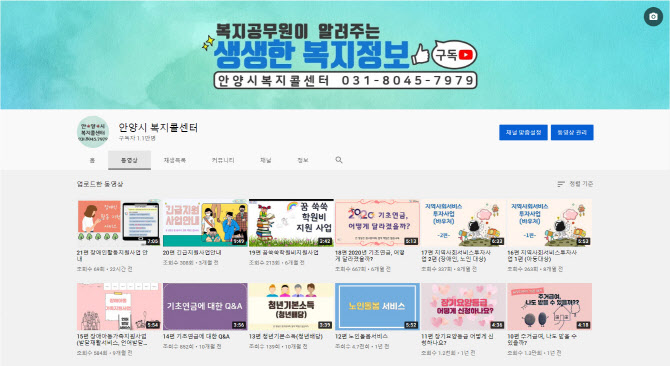This screenshot has width=670, height=366.
Task: Open the 주거급여 video thumbnail
Action: point(550,306)
